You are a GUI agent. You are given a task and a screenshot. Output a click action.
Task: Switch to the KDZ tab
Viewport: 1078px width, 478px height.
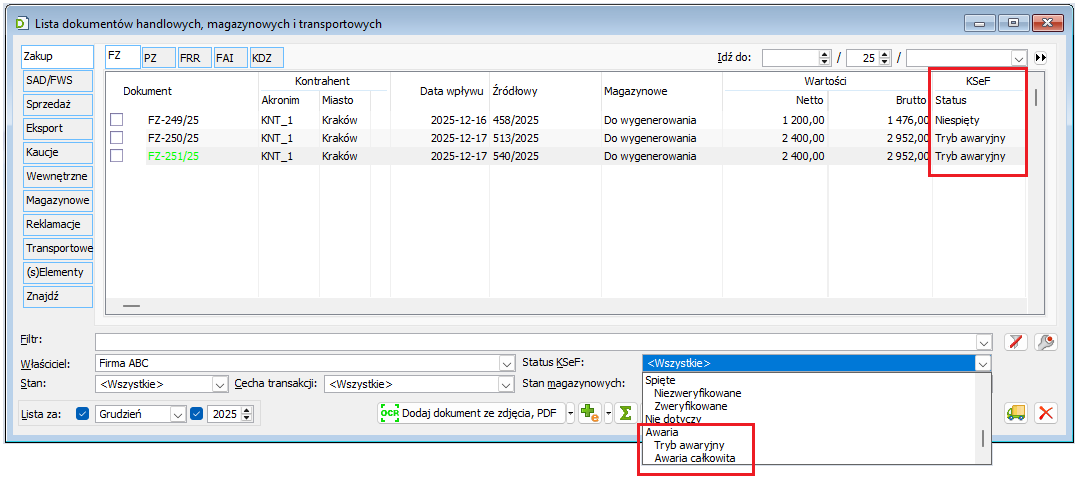(x=267, y=58)
